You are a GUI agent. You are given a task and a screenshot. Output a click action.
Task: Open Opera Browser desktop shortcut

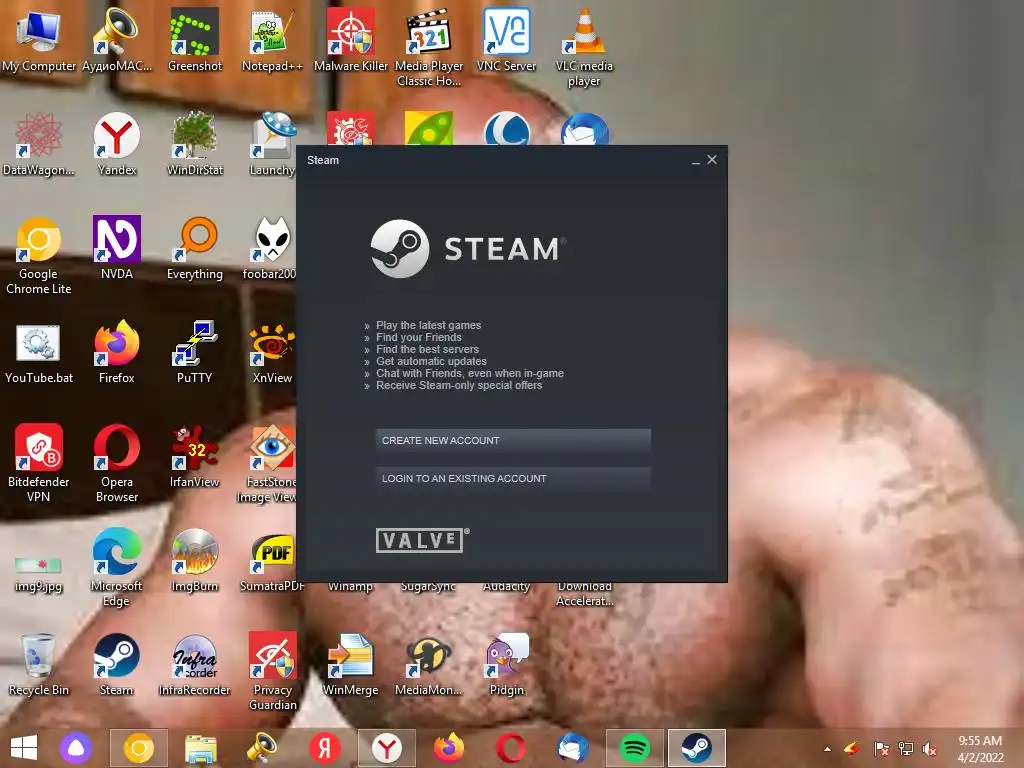coord(117,464)
